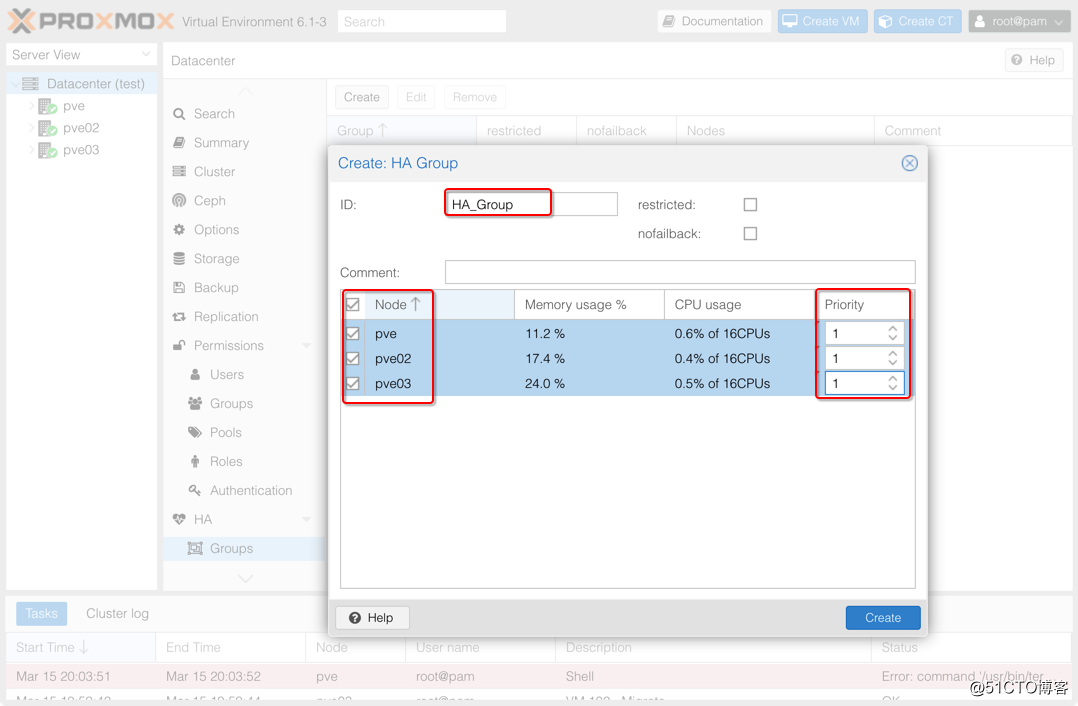Uncheck the pve03 node checkbox
The width and height of the screenshot is (1078, 706).
[353, 384]
